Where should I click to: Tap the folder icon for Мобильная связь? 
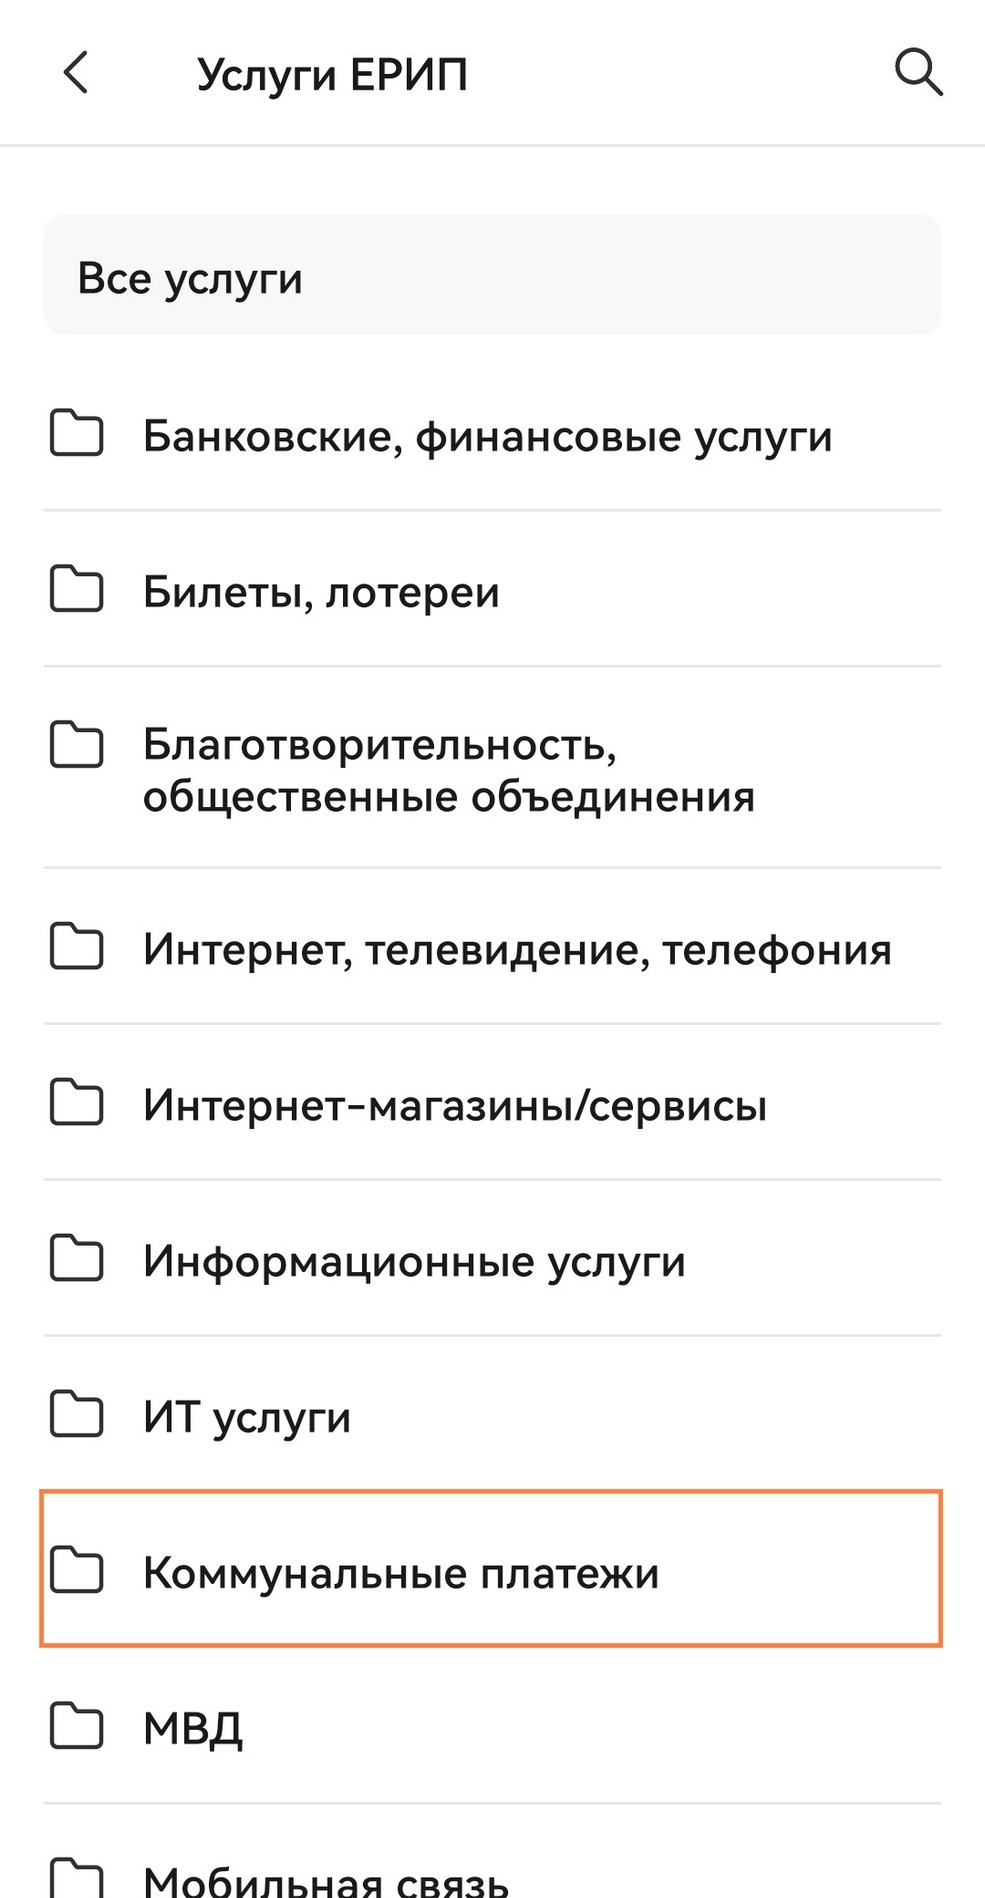(78, 1880)
